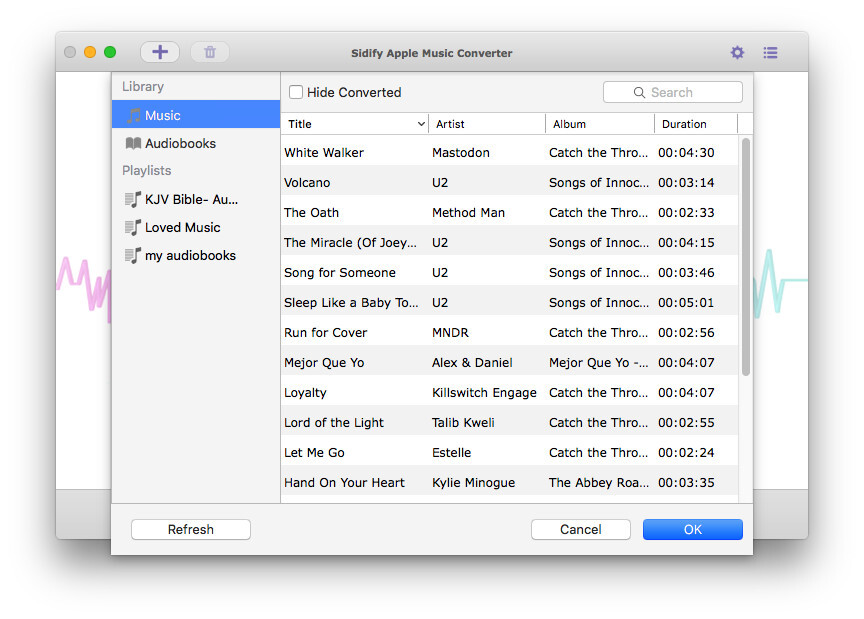Click the KJV Bible- Au... playlist icon

[x=132, y=199]
